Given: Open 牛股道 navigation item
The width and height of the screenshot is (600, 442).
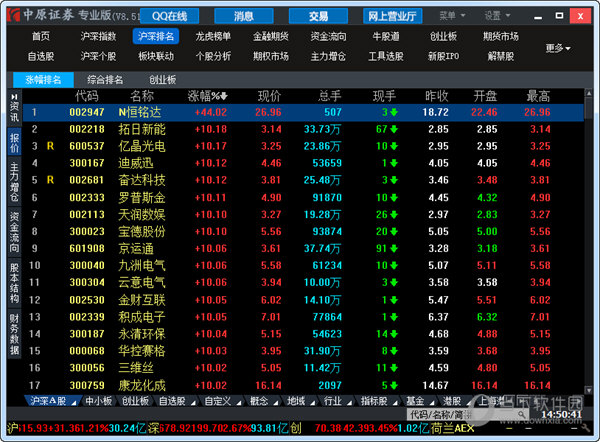Looking at the screenshot, I should (x=386, y=36).
